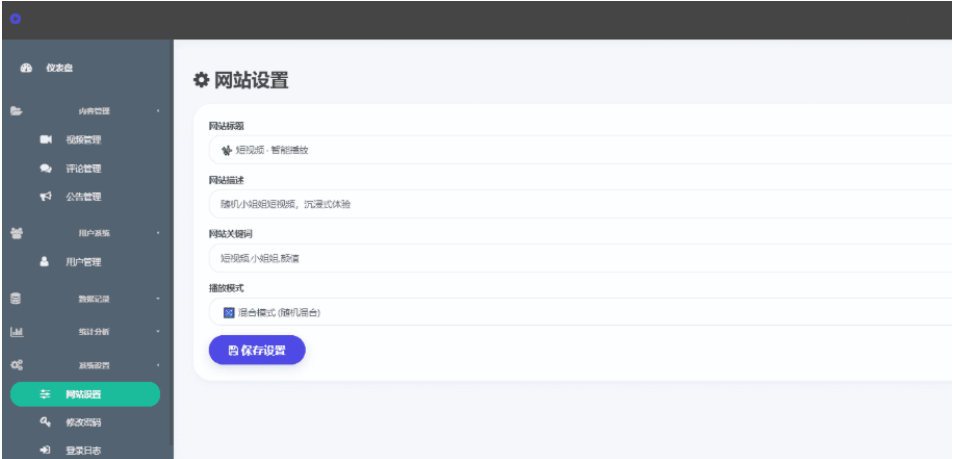Click the purple logo in the top bar
The image size is (953, 459).
(16, 19)
